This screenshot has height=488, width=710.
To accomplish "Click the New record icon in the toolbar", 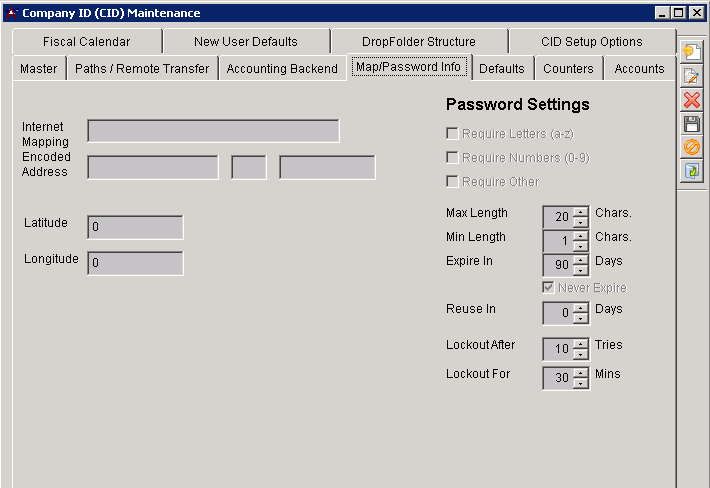I will tap(691, 52).
